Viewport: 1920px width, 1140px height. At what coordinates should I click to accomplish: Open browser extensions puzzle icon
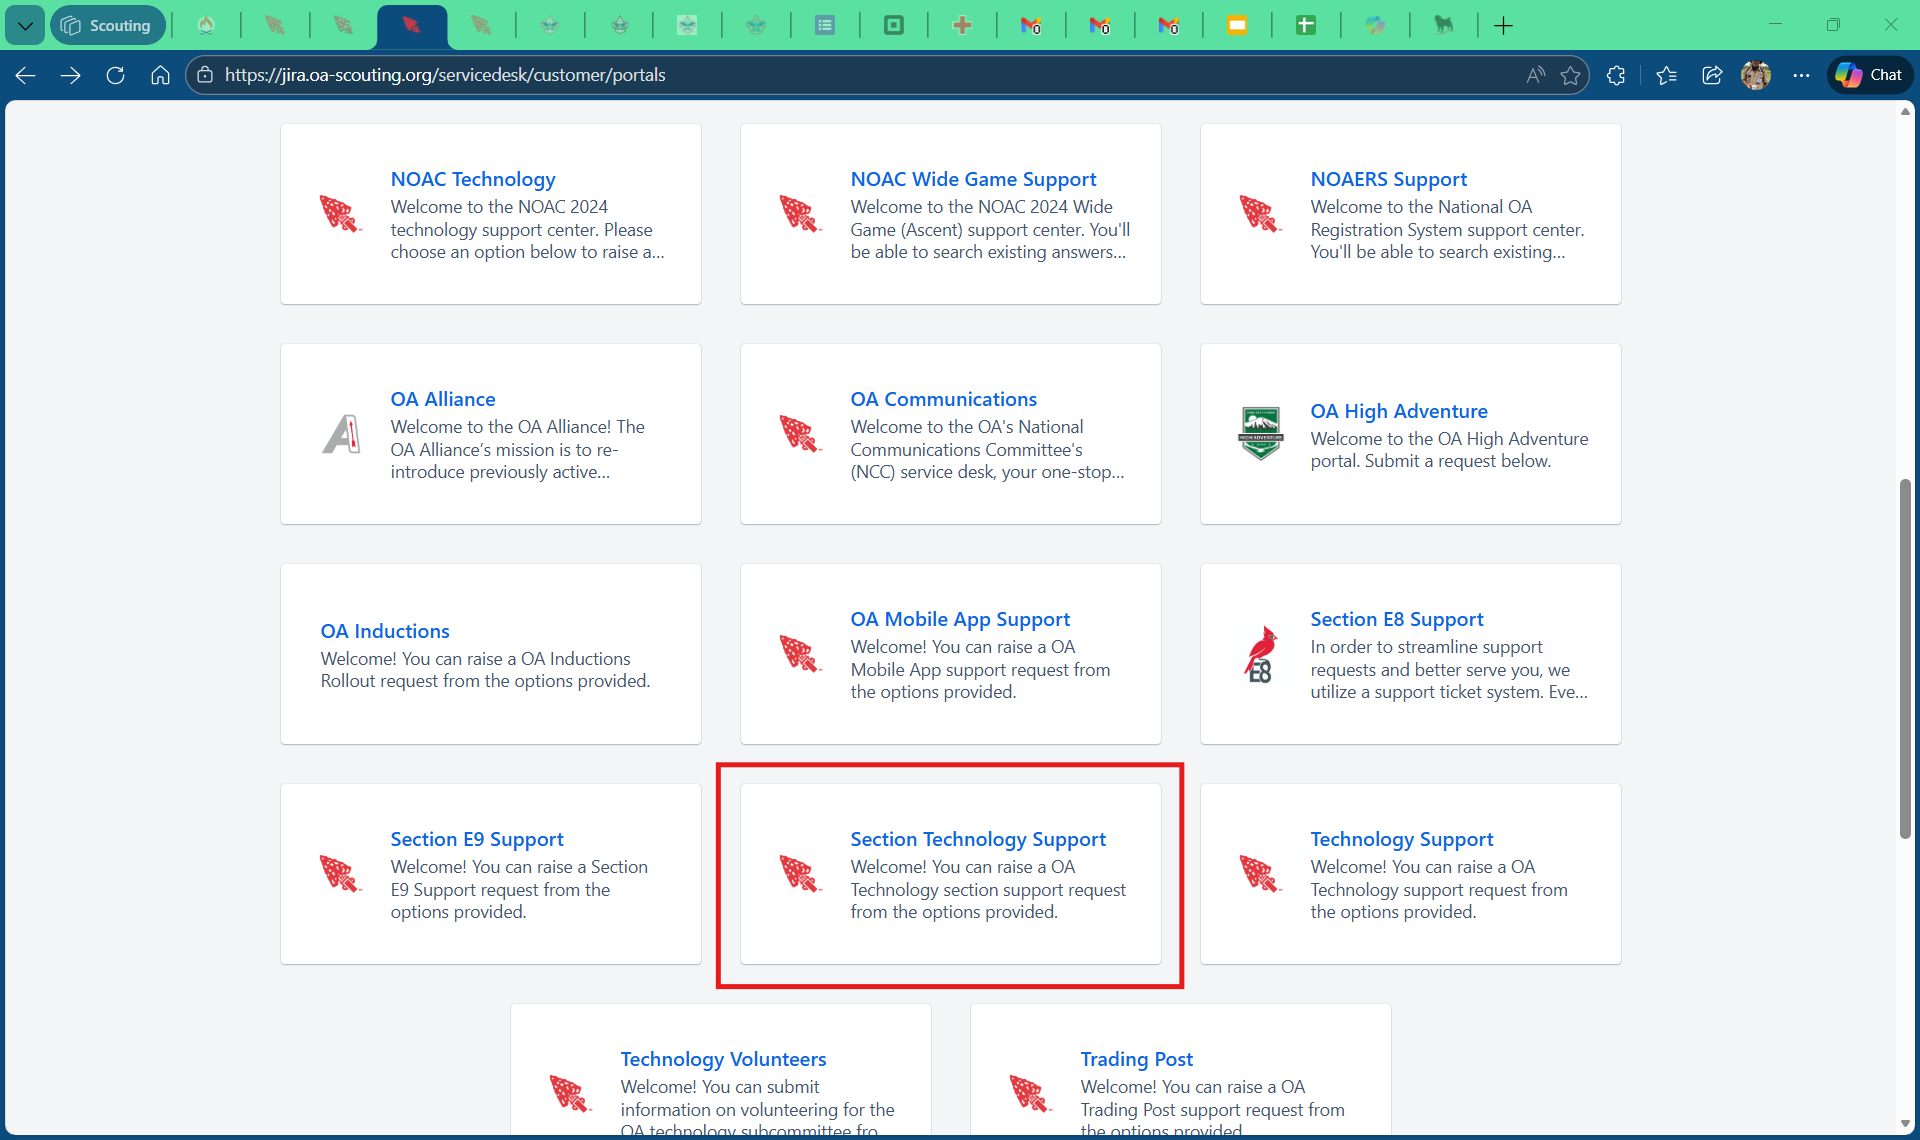click(x=1616, y=75)
